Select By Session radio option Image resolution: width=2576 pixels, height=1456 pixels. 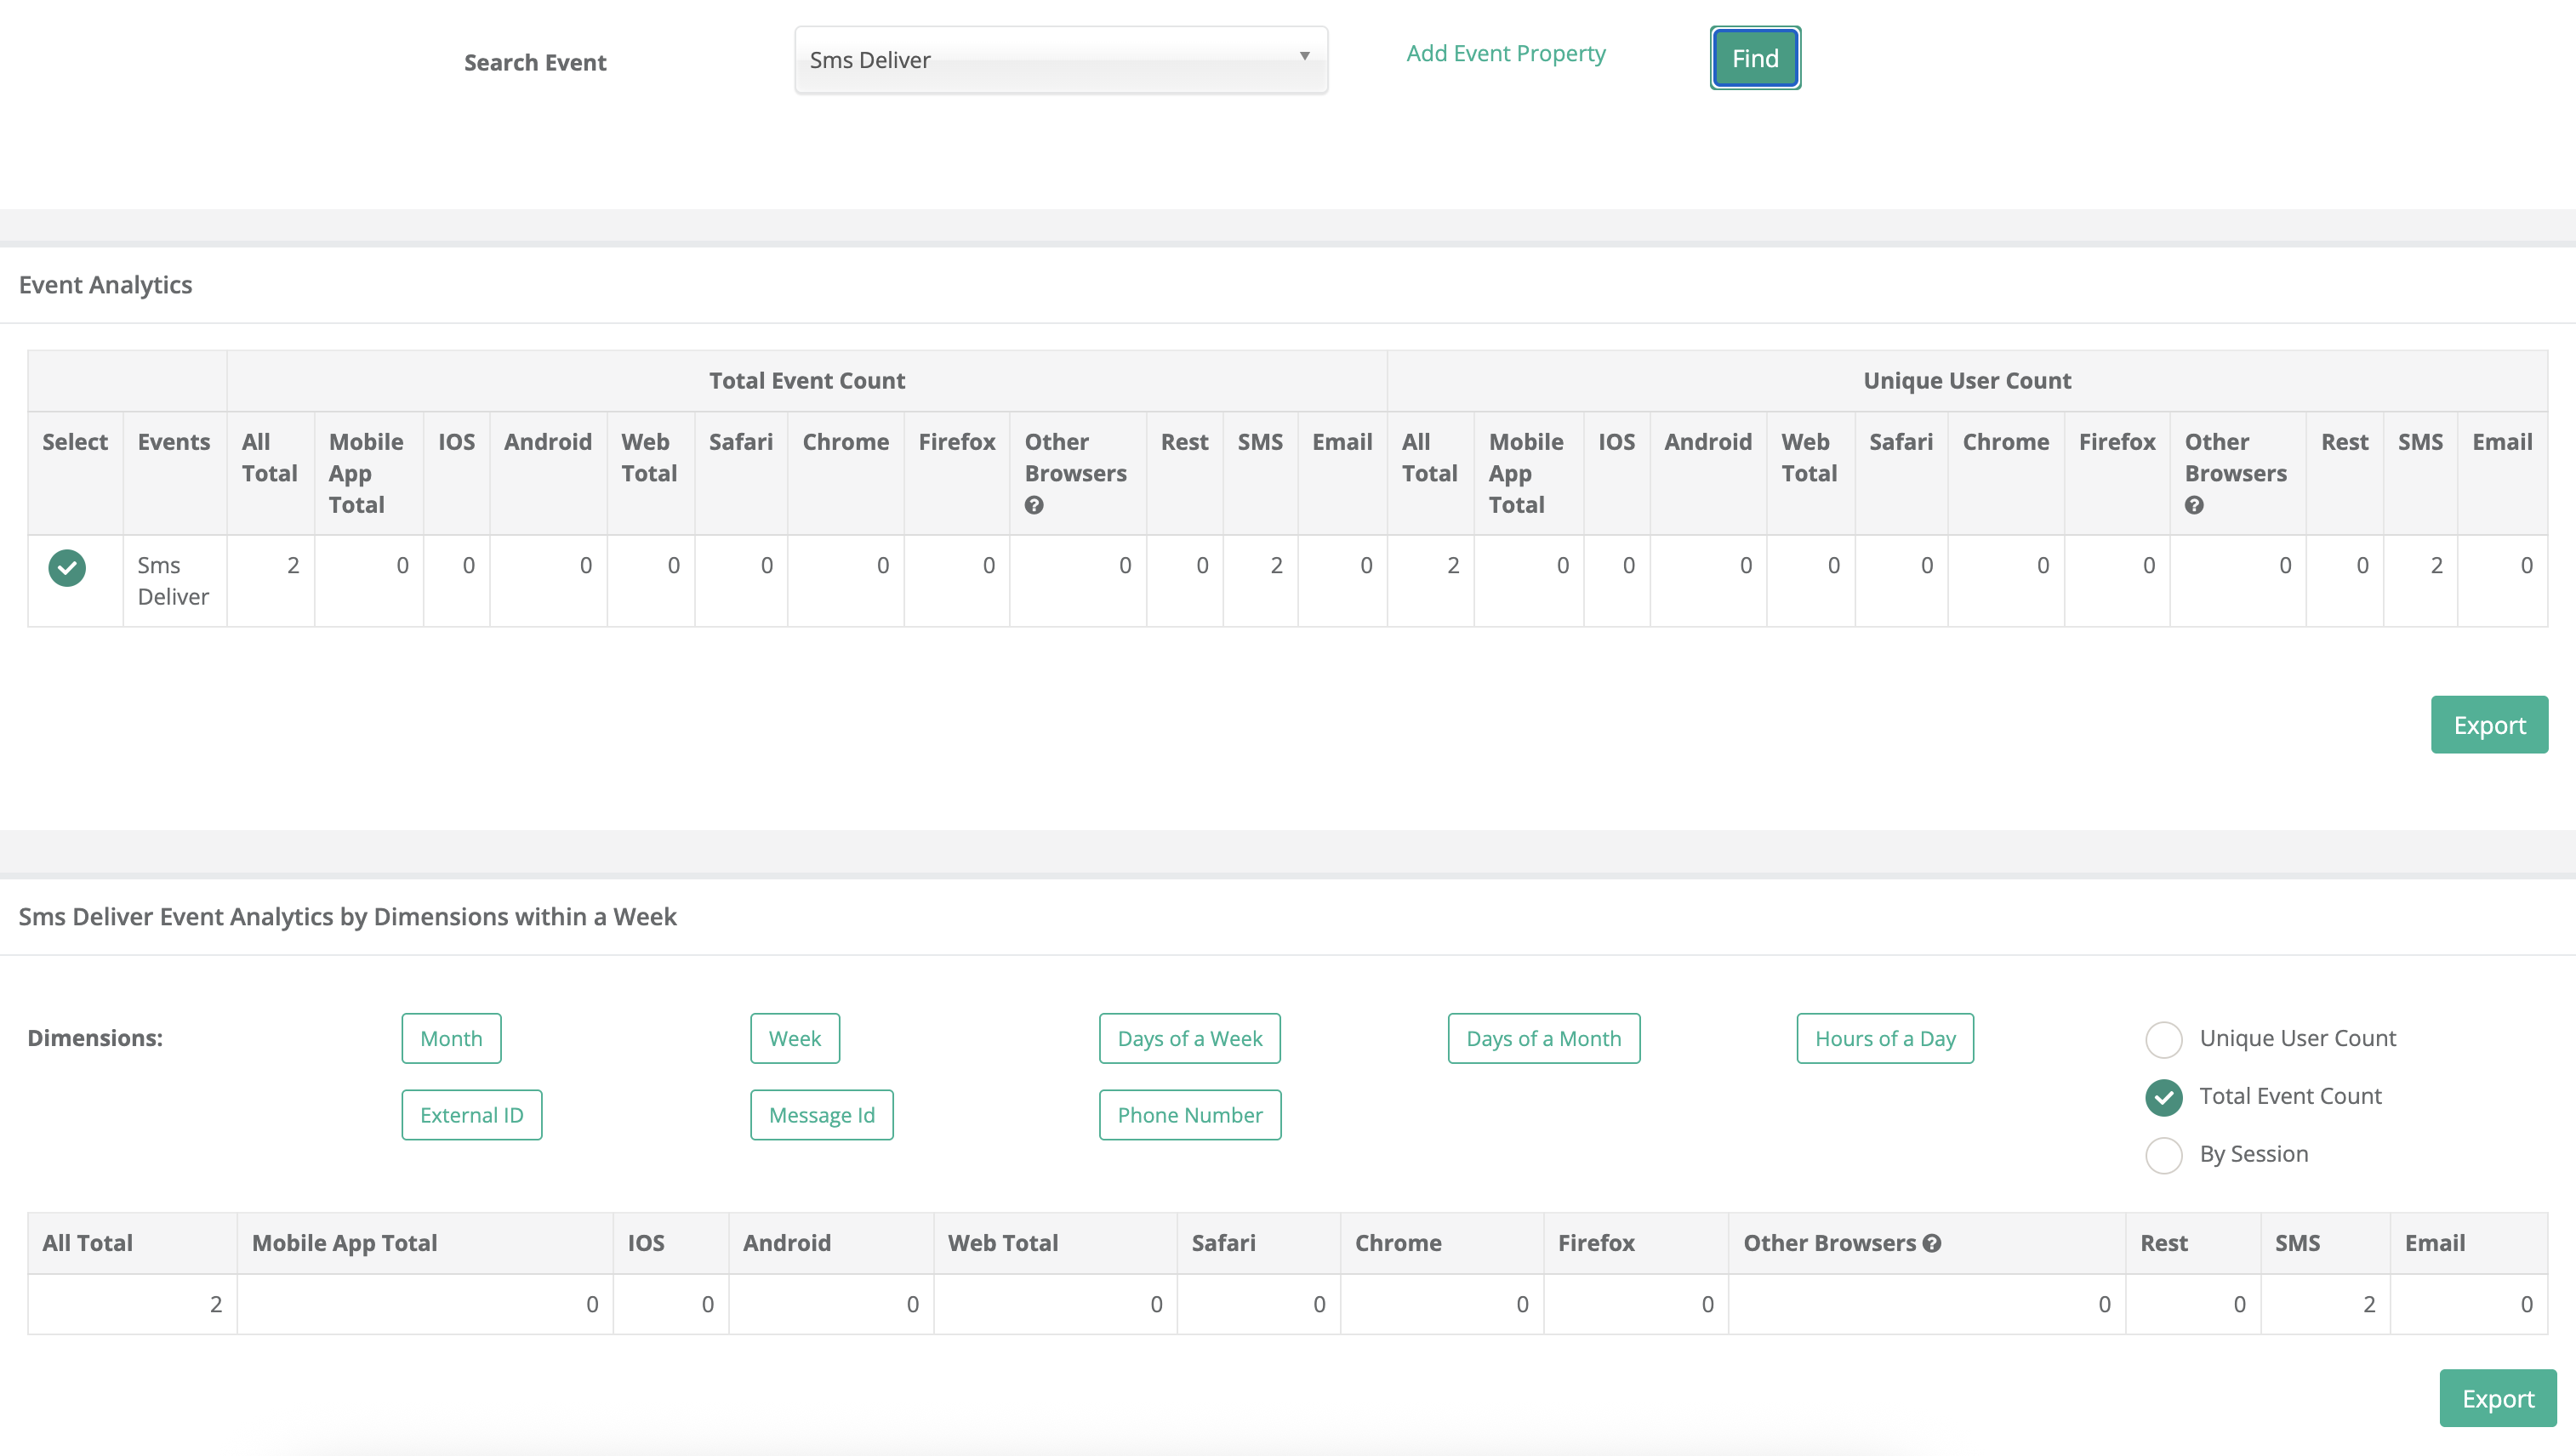2163,1155
